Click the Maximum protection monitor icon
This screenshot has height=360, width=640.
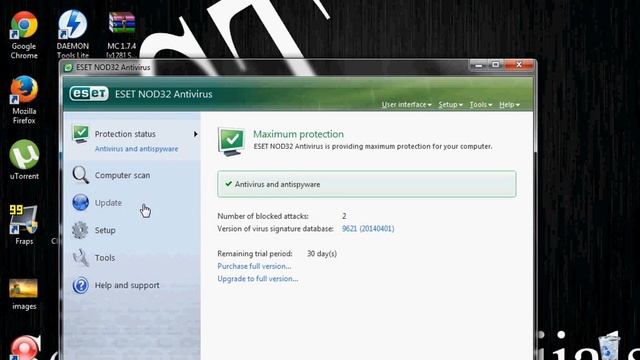pyautogui.click(x=231, y=141)
